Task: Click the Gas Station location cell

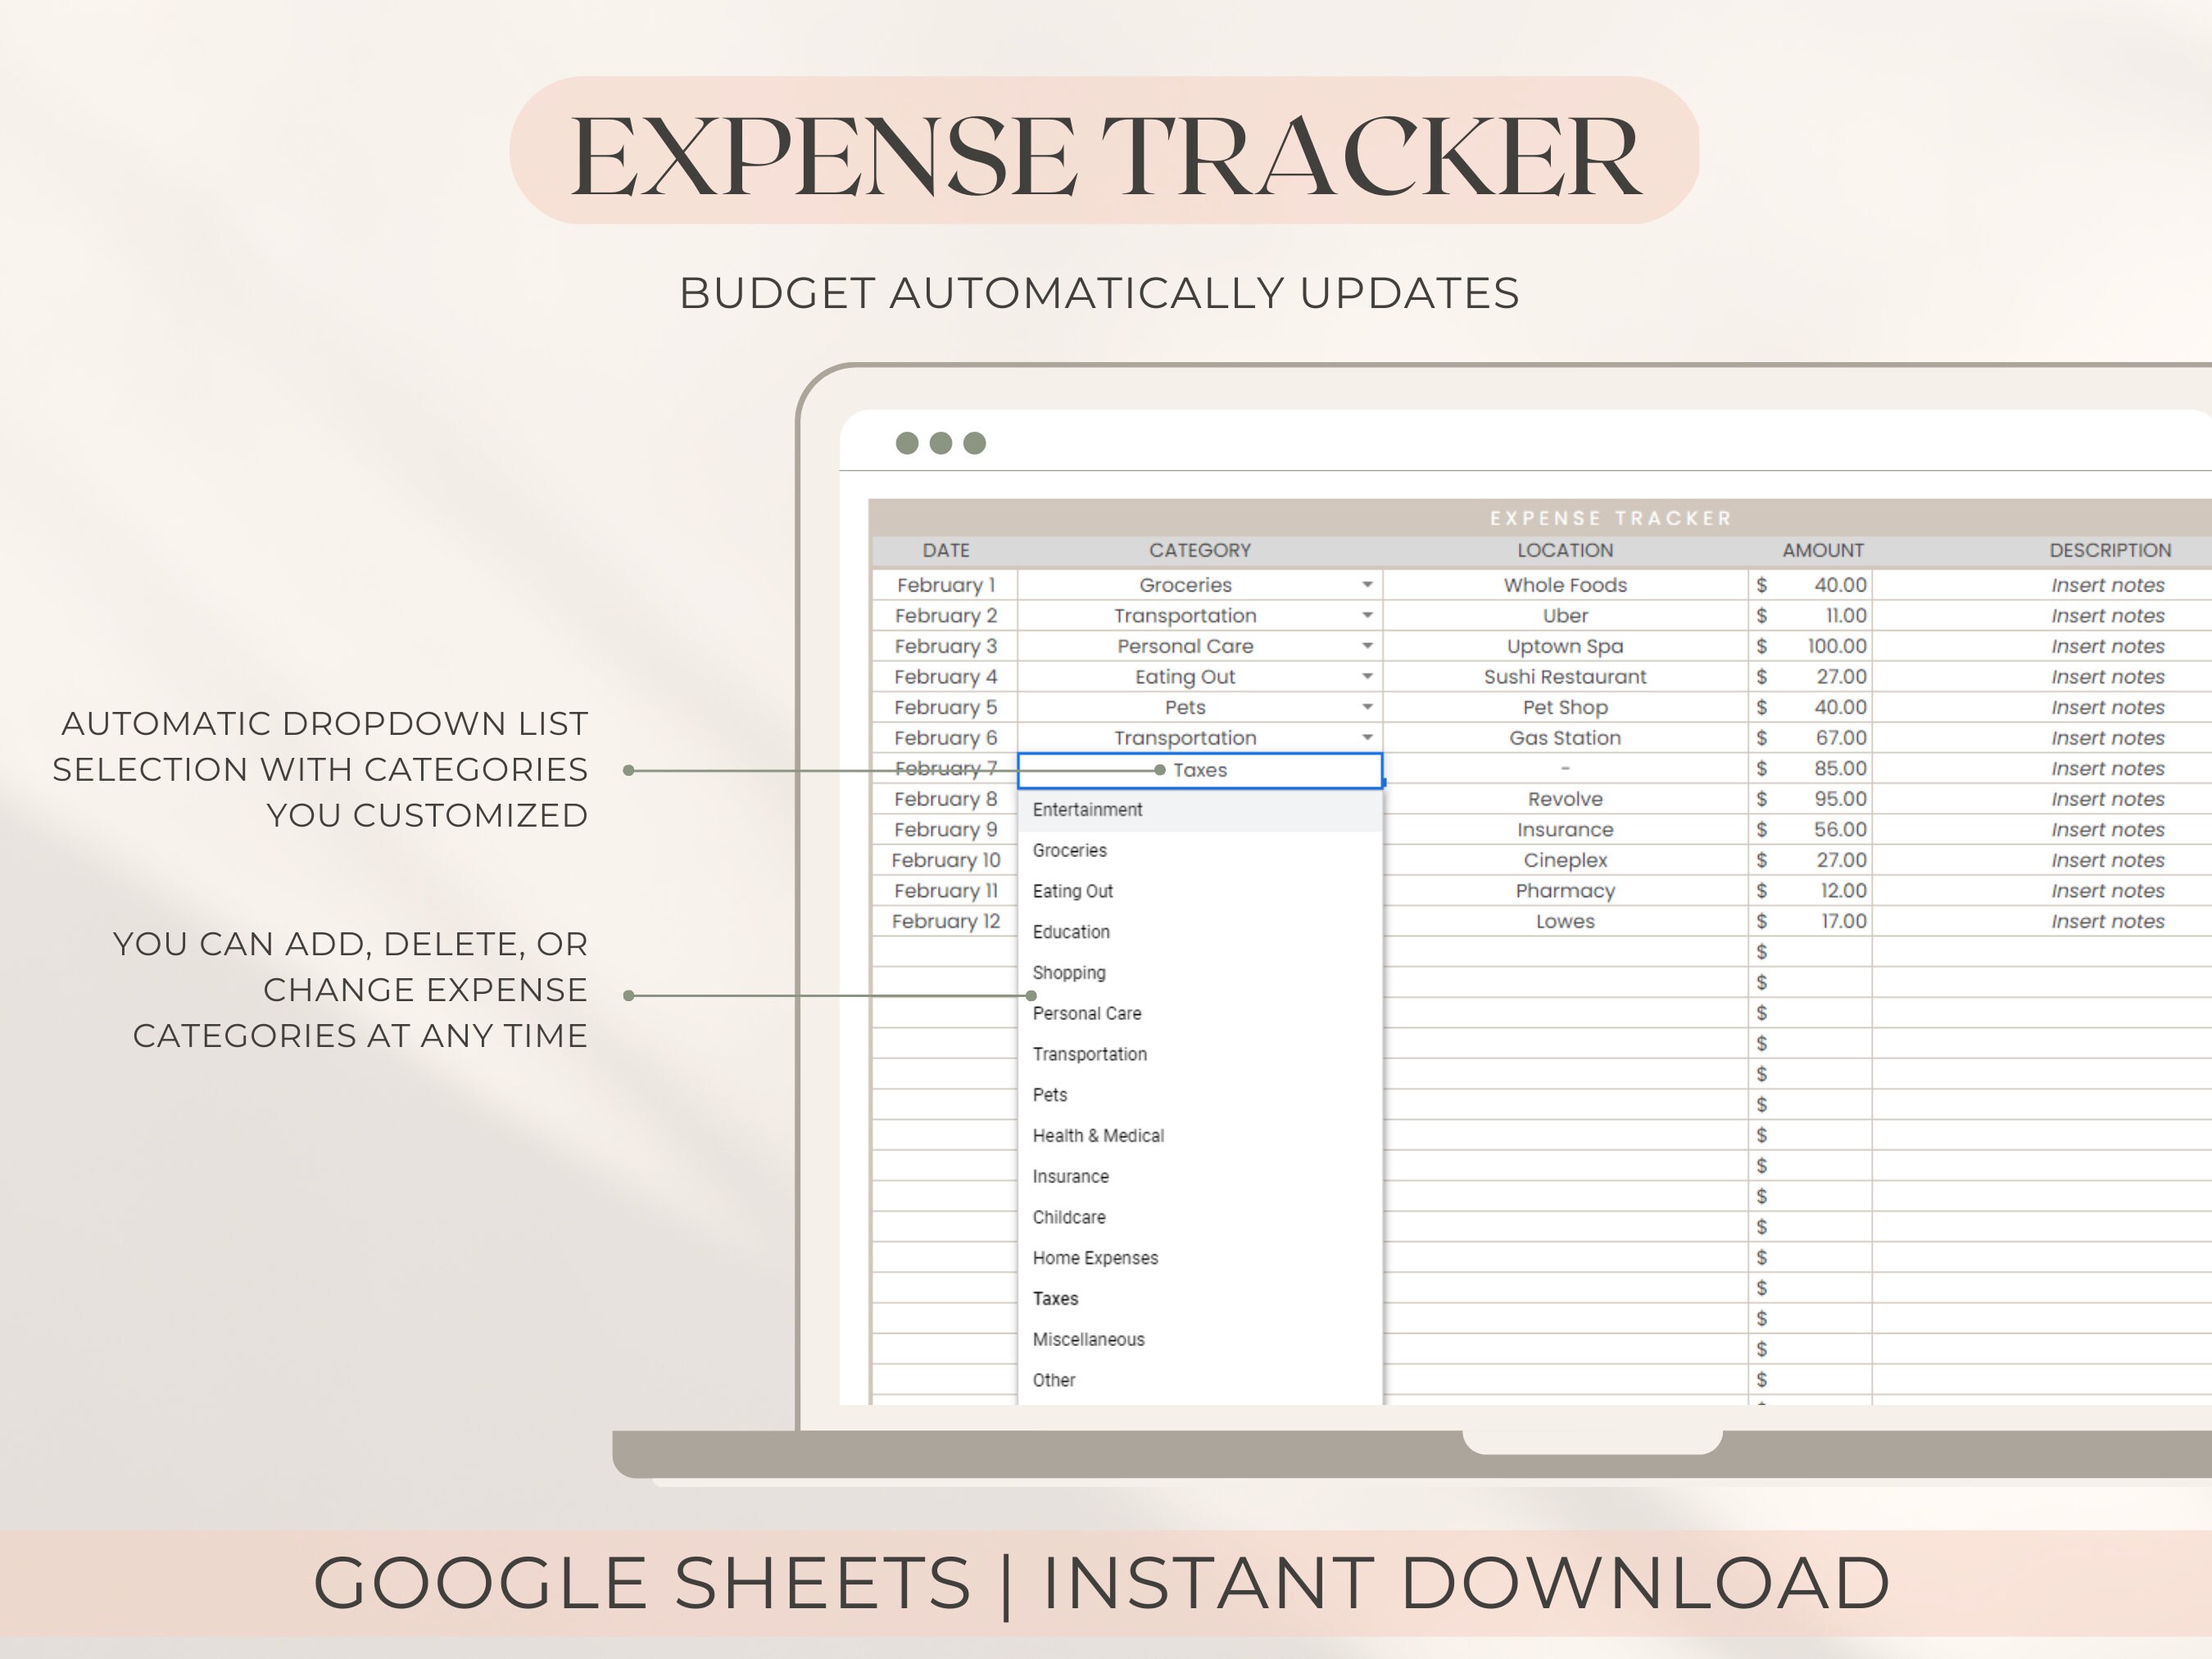Action: click(1565, 738)
